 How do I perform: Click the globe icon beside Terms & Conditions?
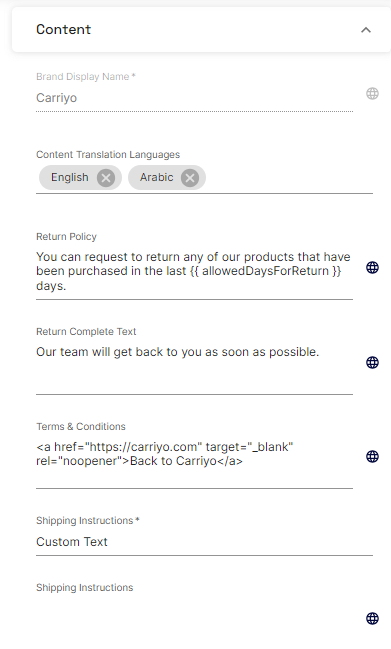[372, 457]
